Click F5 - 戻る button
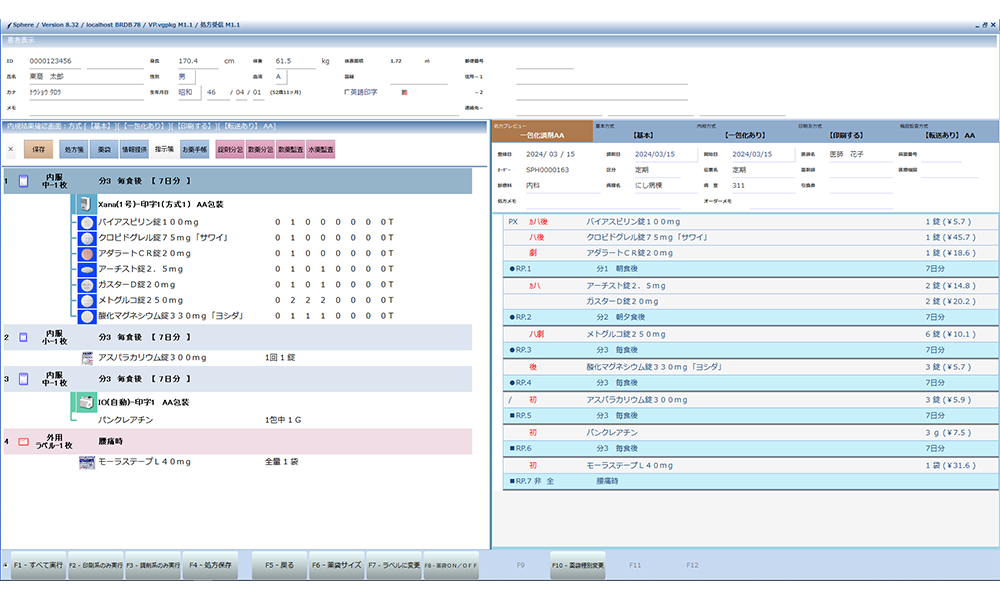1000x600 pixels. pyautogui.click(x=279, y=566)
